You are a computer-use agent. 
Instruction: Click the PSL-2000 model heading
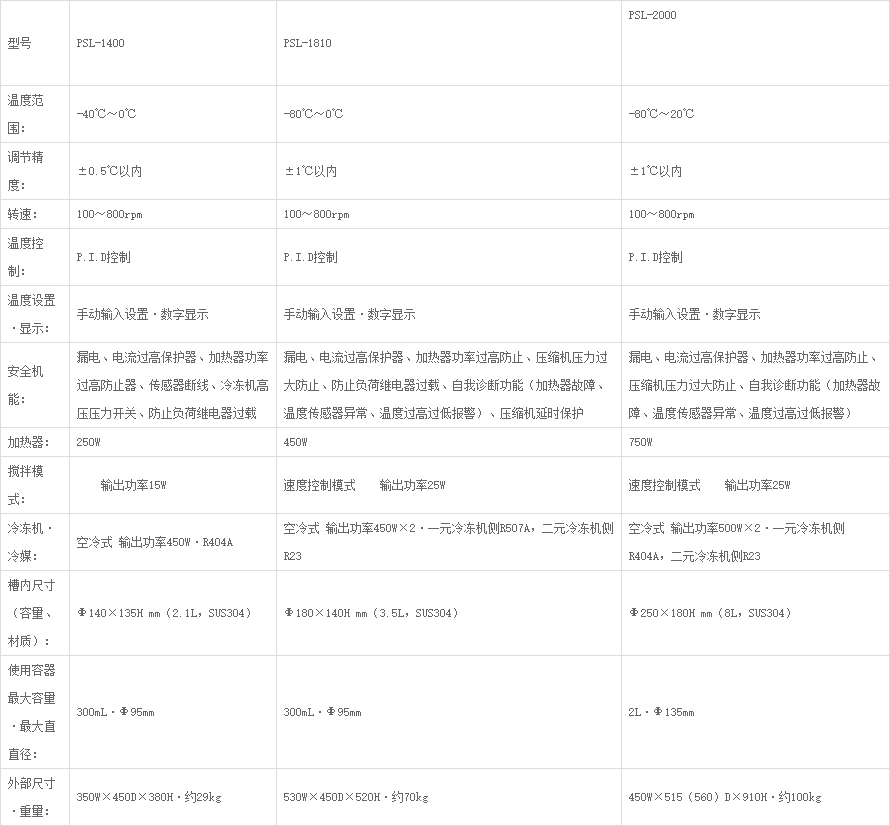point(652,16)
